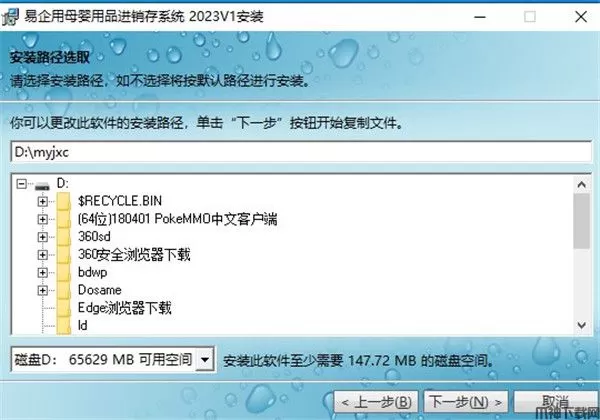Select the 360sd folder icon

coord(64,237)
